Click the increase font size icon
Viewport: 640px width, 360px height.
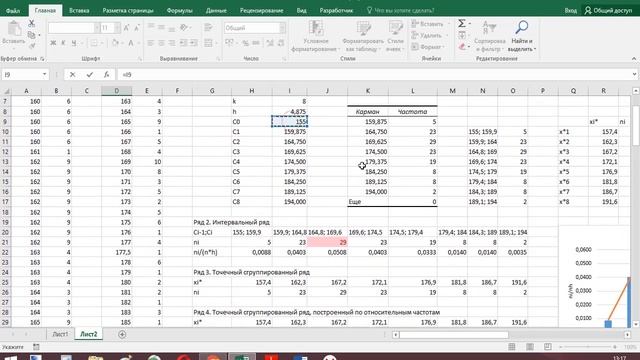point(126,28)
